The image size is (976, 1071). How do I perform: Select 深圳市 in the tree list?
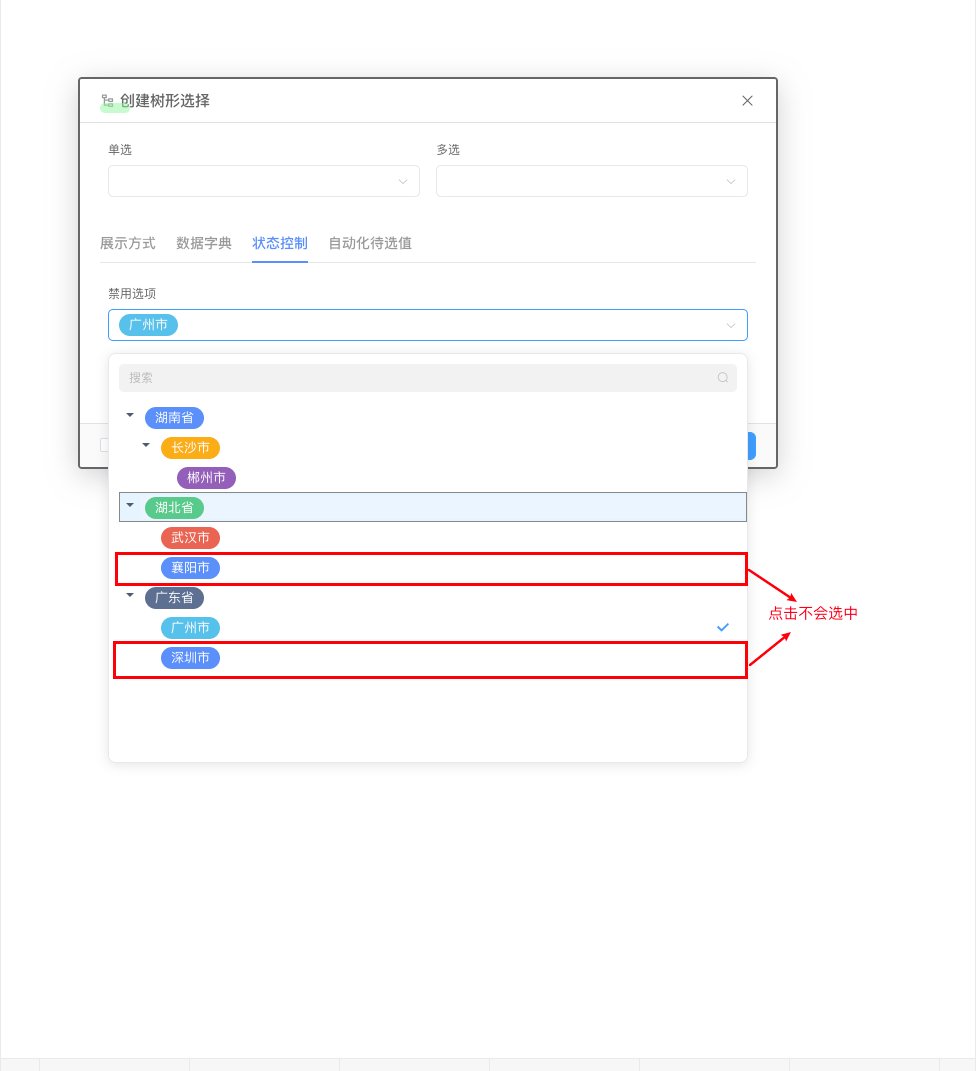point(190,657)
